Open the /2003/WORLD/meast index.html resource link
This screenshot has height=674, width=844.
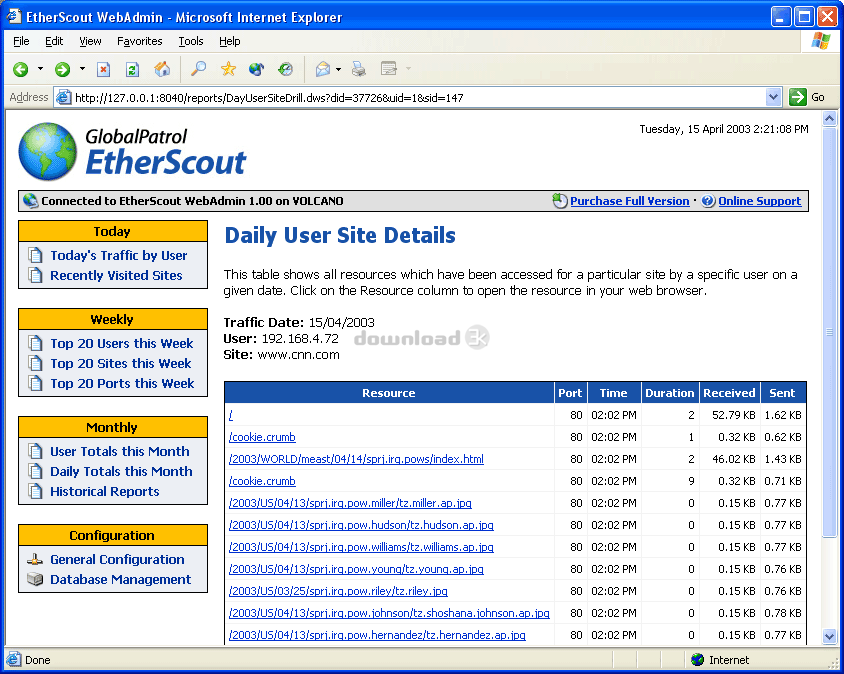[356, 459]
